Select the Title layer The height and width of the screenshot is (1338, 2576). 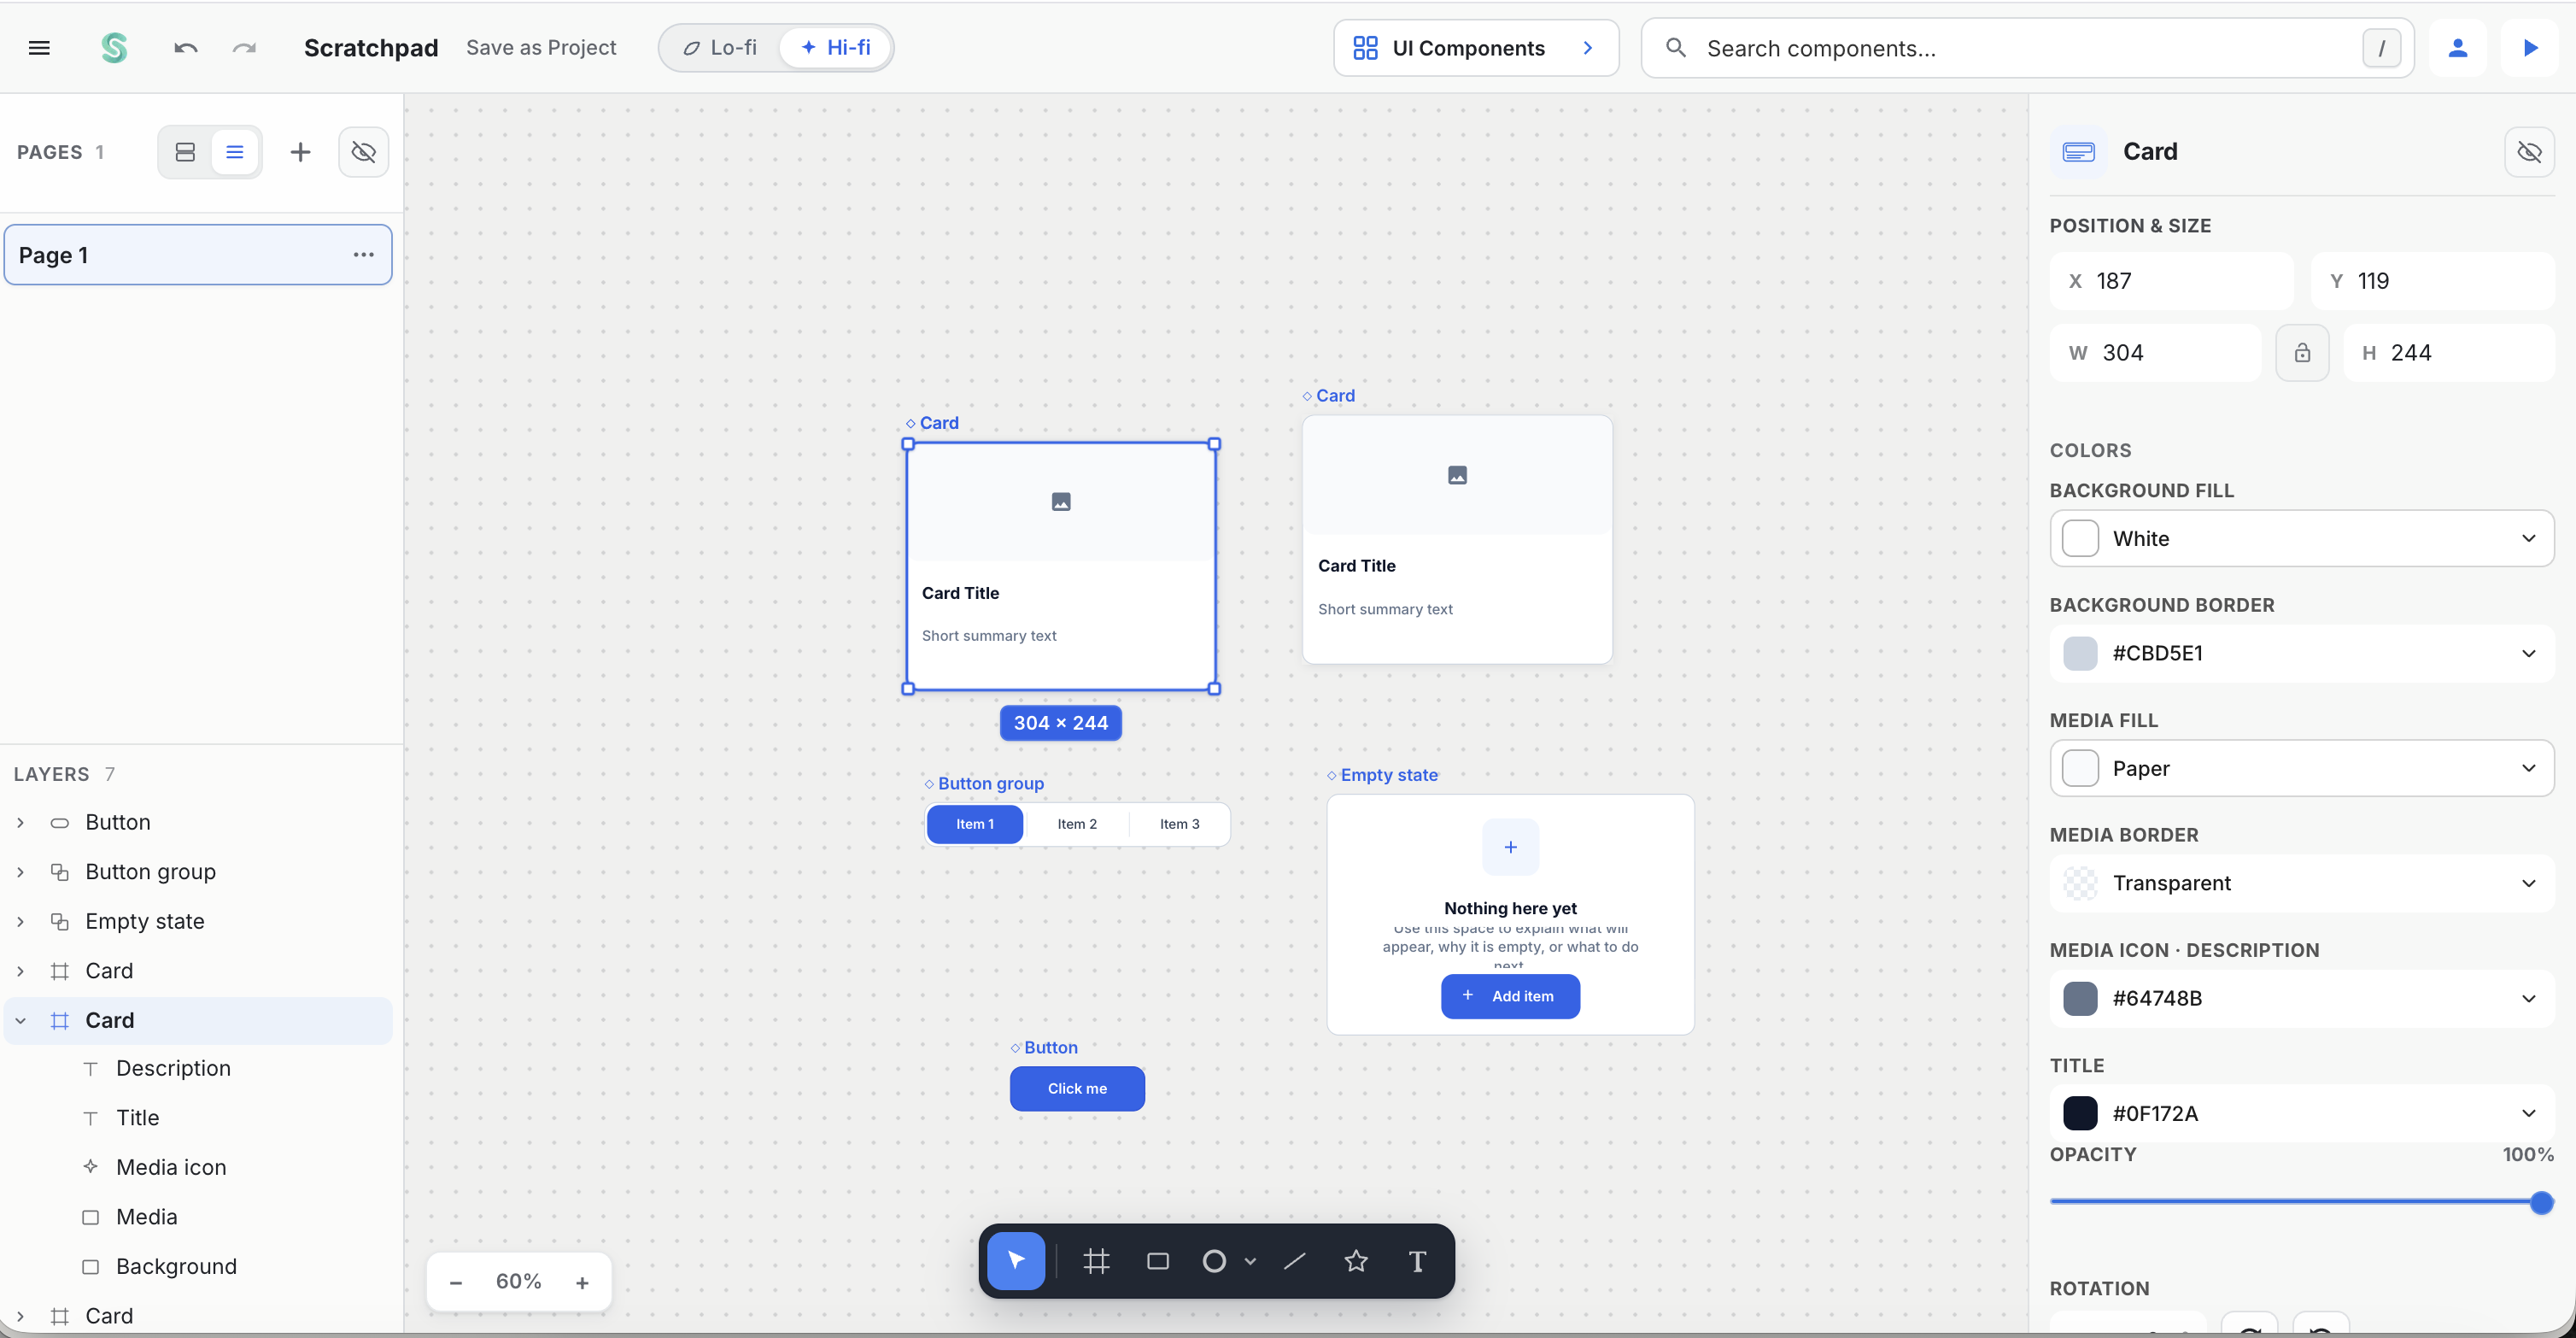pyautogui.click(x=198, y=1119)
